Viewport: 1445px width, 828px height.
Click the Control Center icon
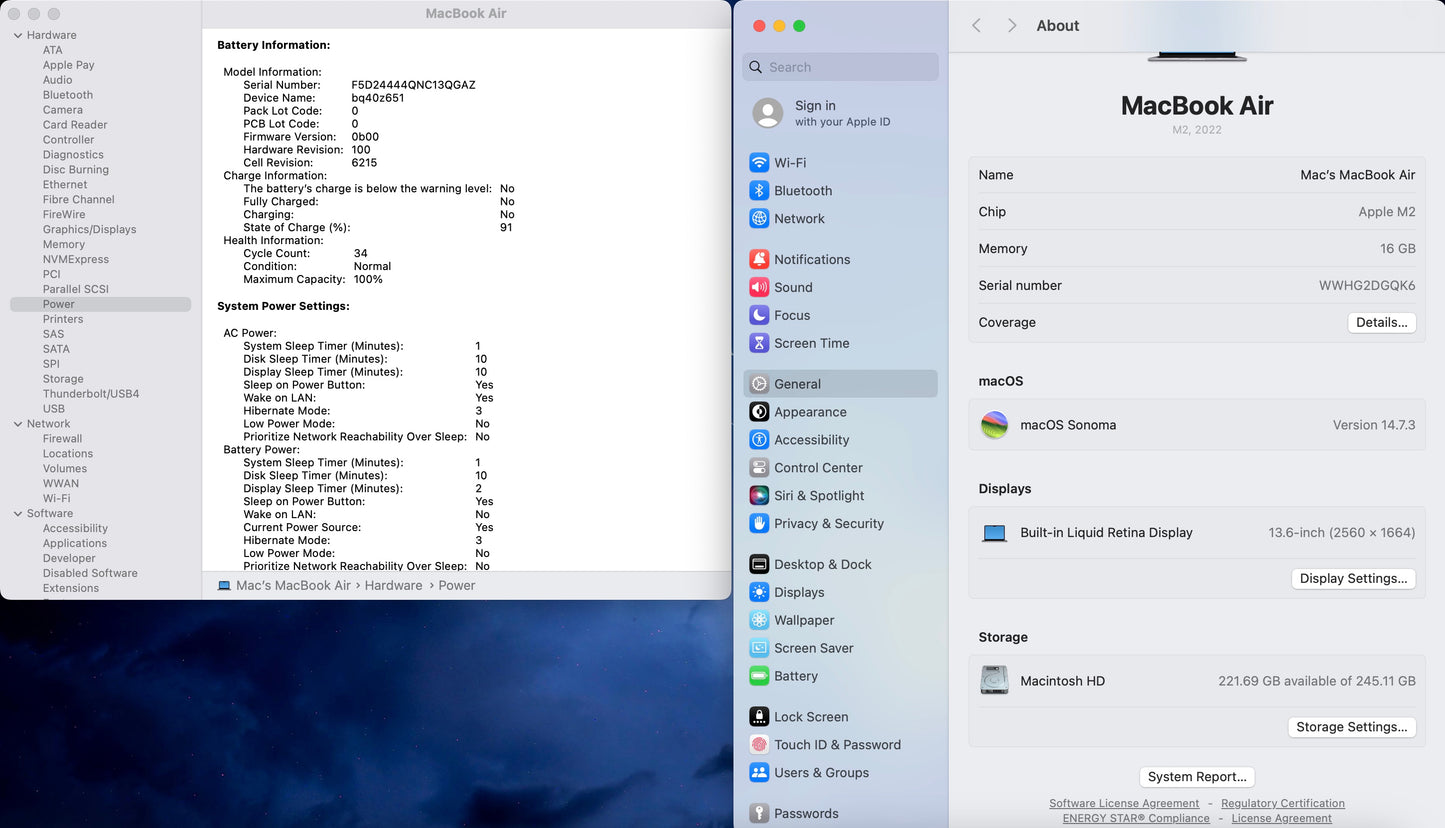(759, 468)
